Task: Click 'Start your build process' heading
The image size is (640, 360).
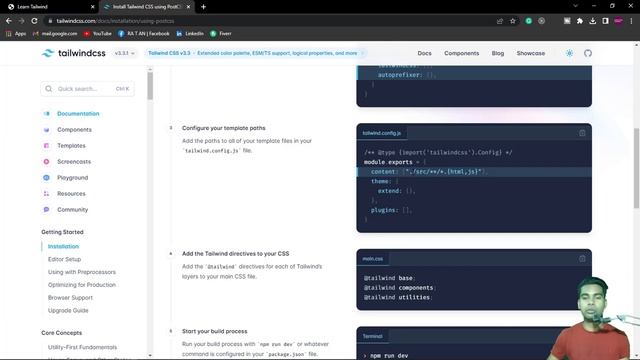Action: coord(215,331)
